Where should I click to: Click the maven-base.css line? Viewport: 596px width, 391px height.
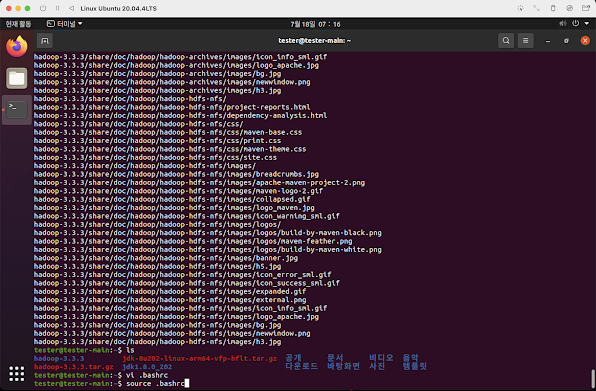point(168,132)
